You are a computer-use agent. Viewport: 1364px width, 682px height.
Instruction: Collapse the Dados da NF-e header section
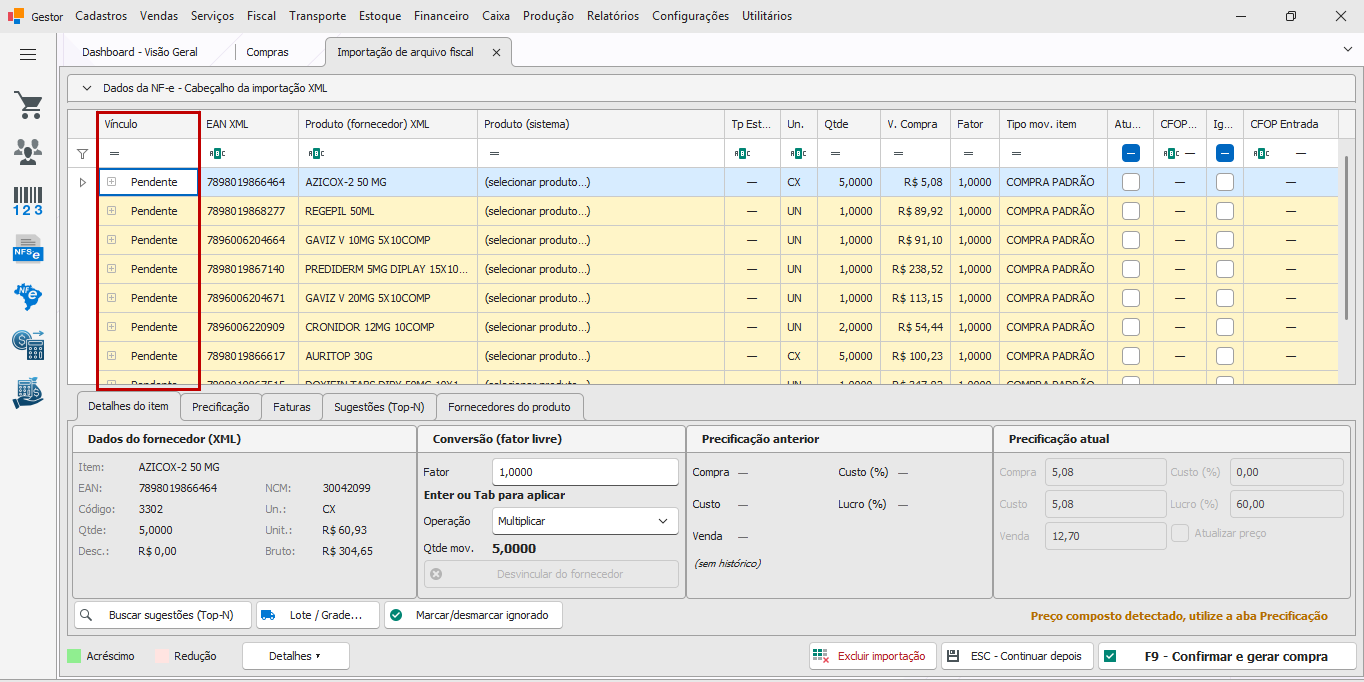tap(86, 88)
